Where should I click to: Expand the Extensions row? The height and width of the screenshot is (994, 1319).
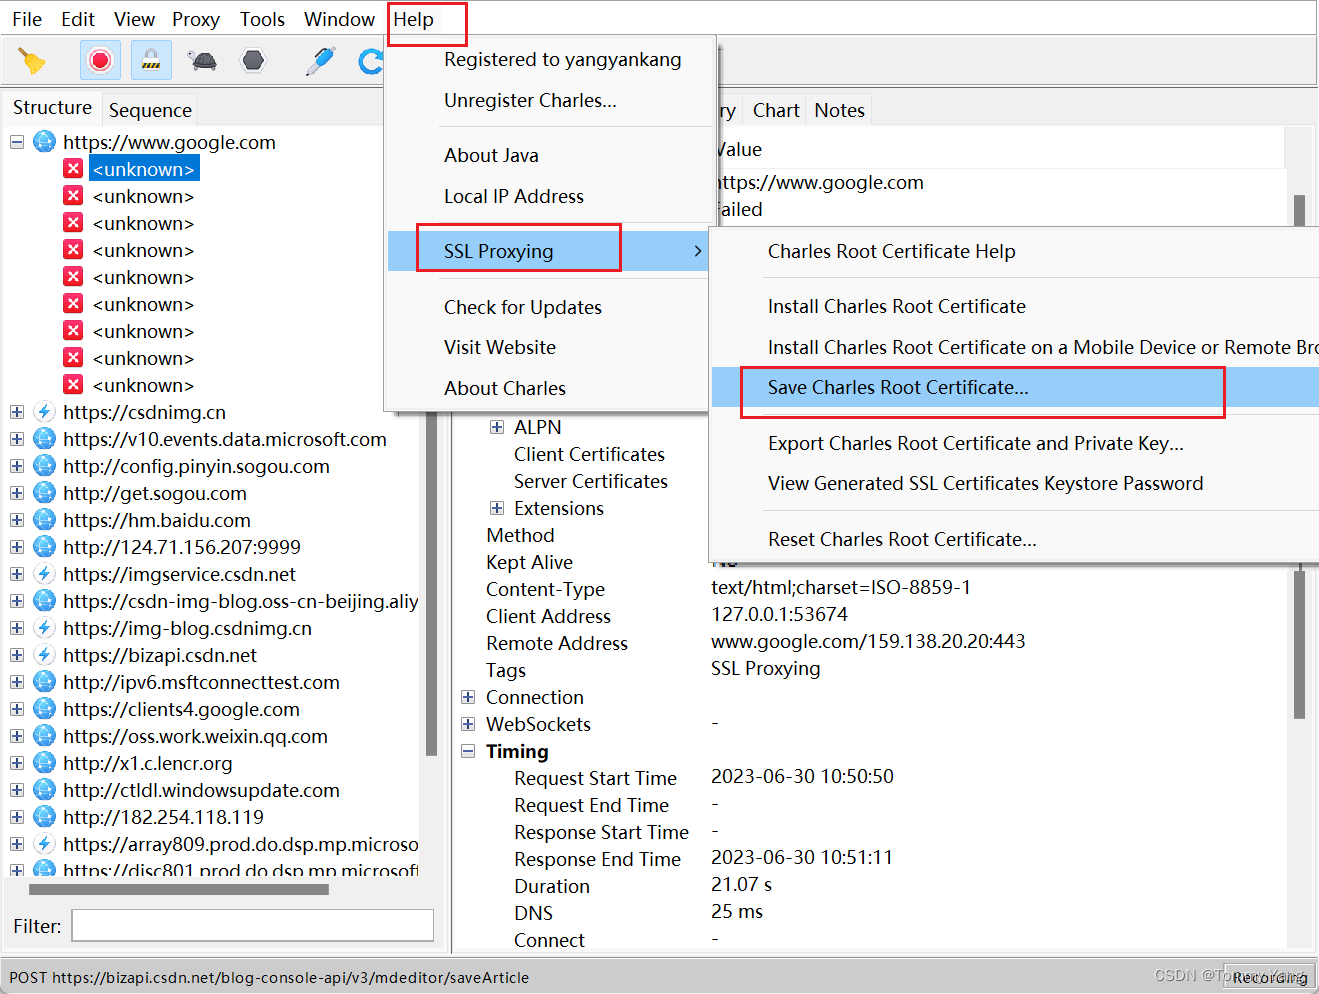[497, 508]
